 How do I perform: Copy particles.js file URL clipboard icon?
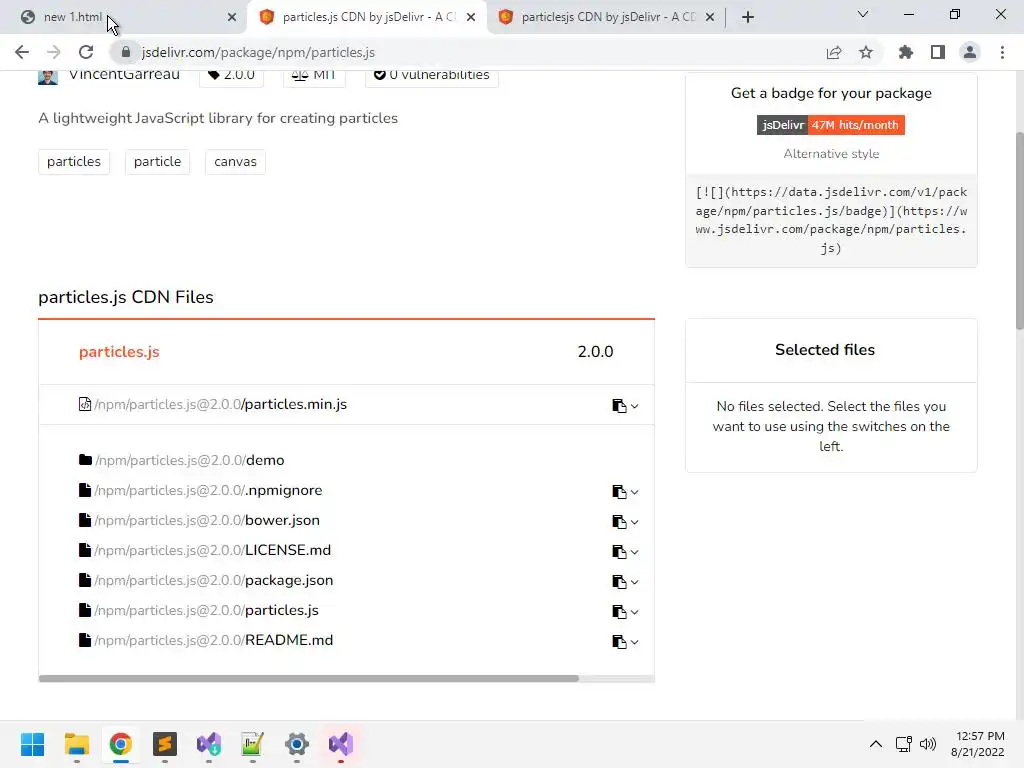[619, 612]
